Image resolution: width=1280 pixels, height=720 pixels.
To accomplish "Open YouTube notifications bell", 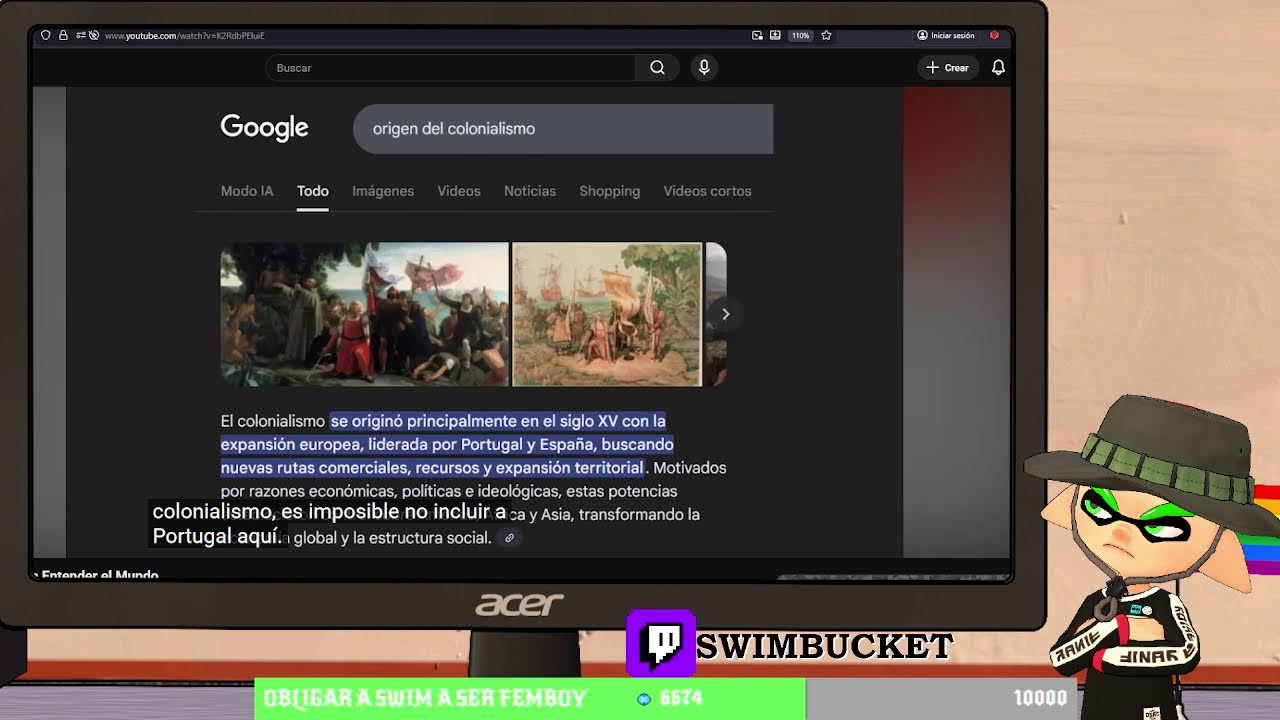I will point(998,67).
